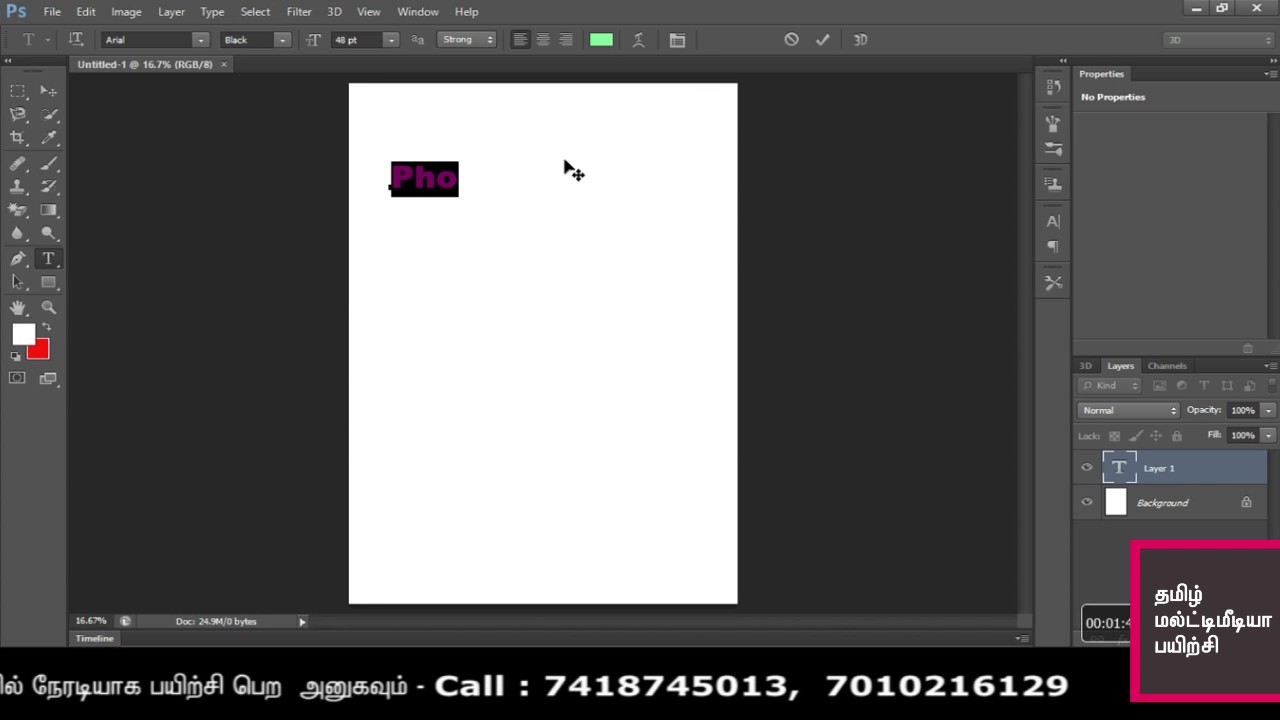1280x720 pixels.
Task: Open the 48 pt font size dropdown
Action: coord(391,40)
